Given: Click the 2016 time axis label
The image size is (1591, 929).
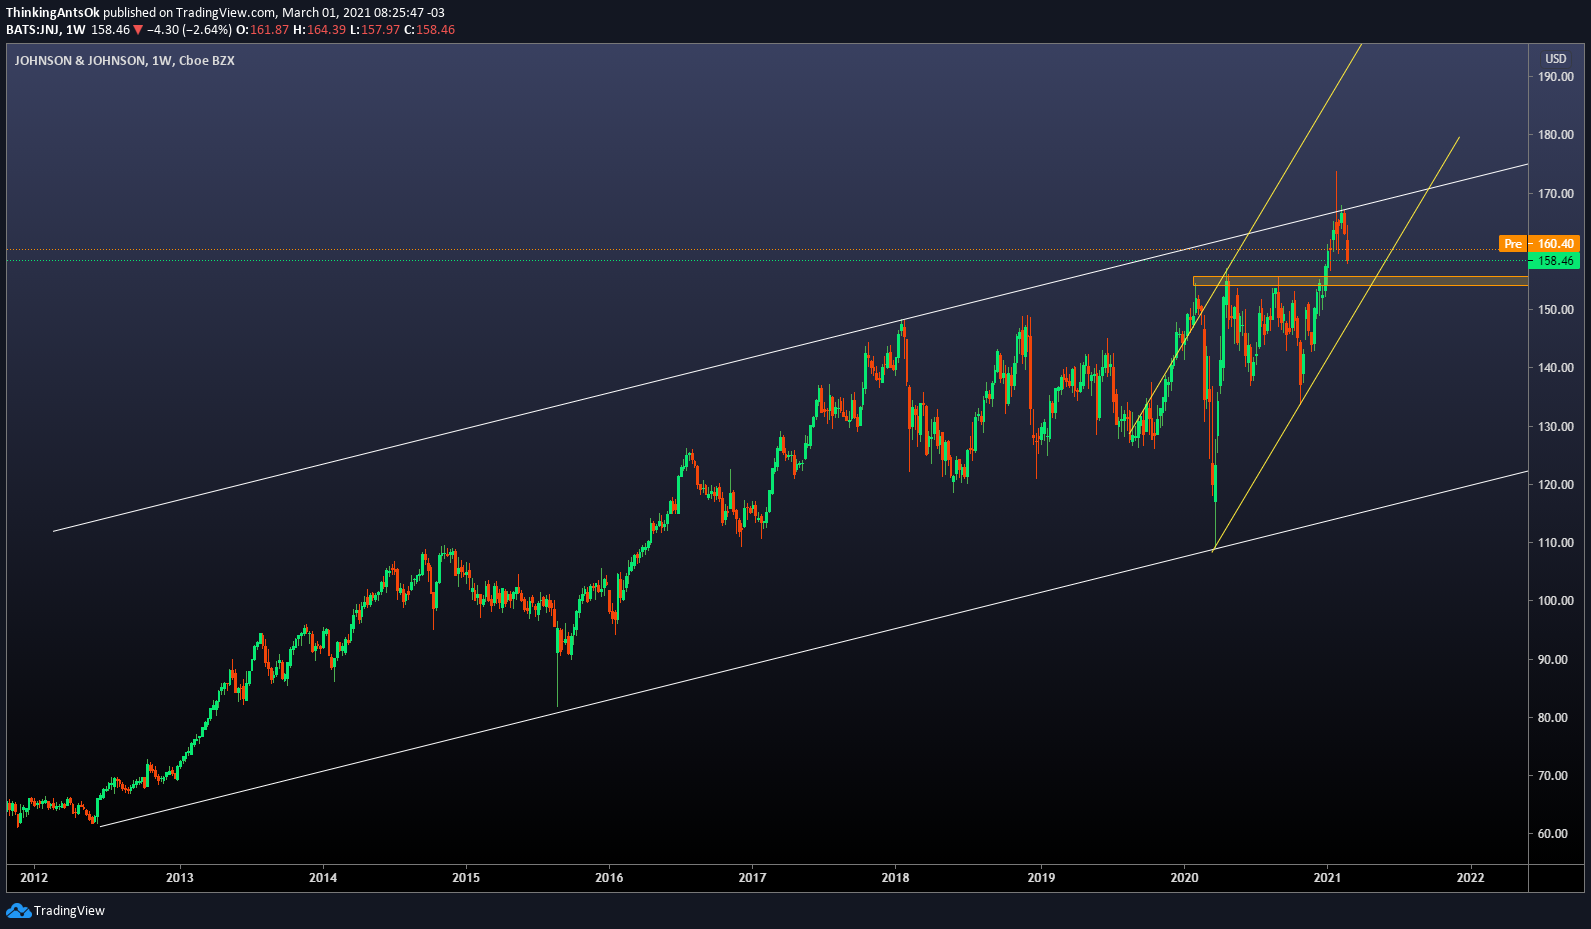Looking at the screenshot, I should [609, 878].
